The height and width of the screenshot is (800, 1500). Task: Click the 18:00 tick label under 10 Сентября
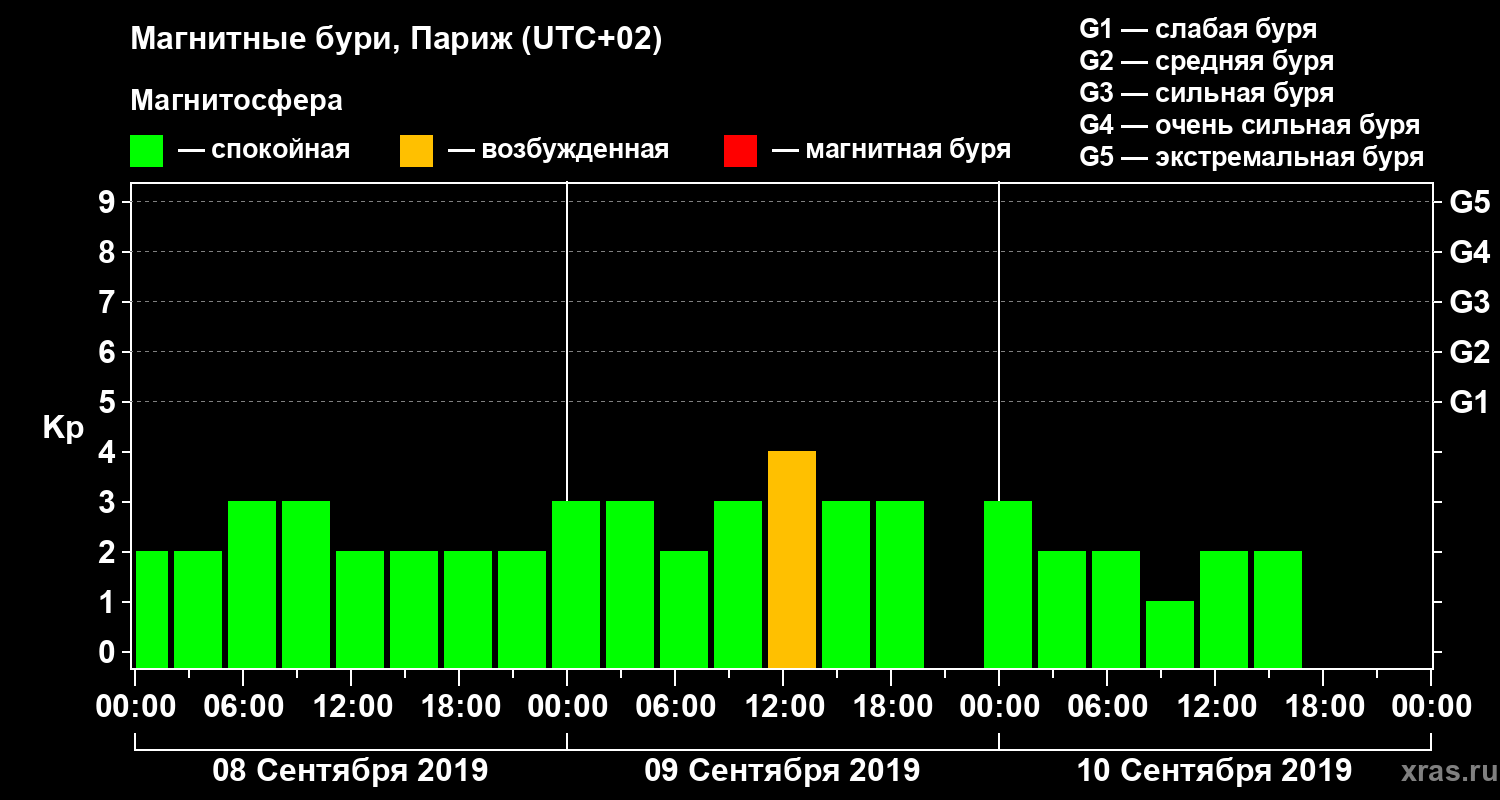[1323, 707]
